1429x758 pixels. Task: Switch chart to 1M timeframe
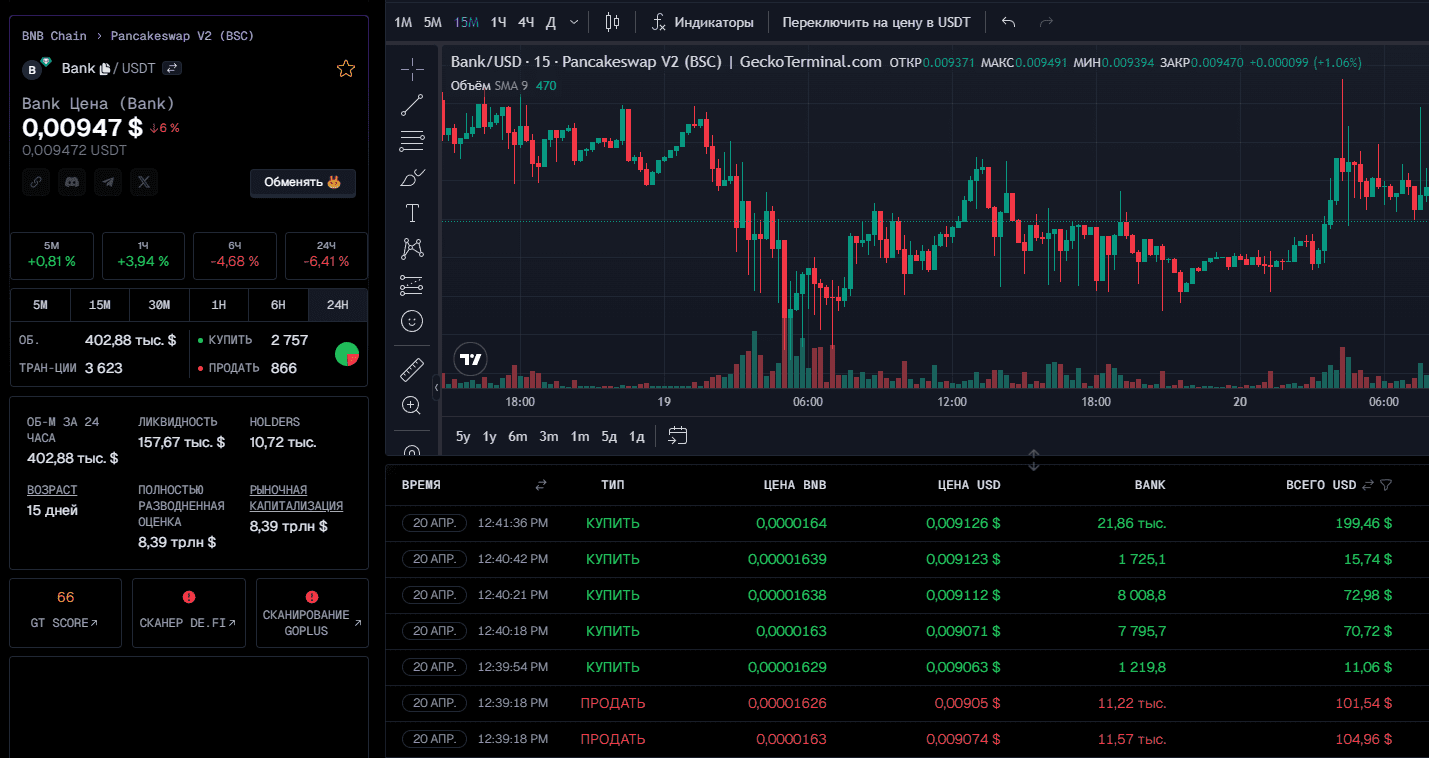click(x=403, y=22)
